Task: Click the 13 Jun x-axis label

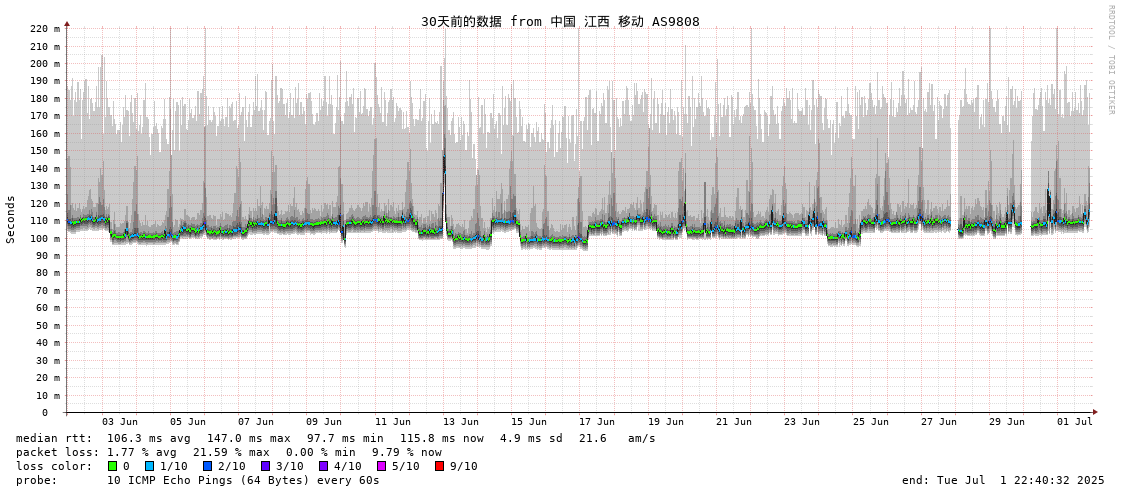Action: [x=460, y=422]
